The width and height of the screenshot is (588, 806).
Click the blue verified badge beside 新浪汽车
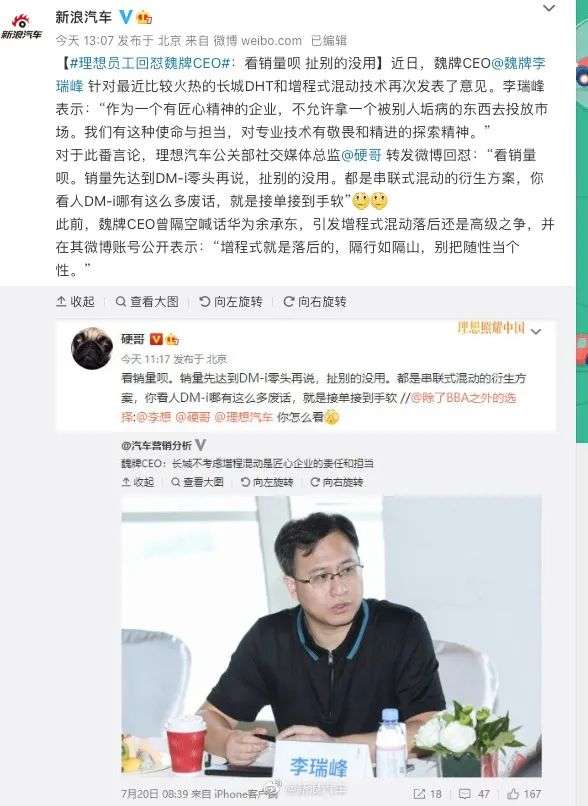125,17
